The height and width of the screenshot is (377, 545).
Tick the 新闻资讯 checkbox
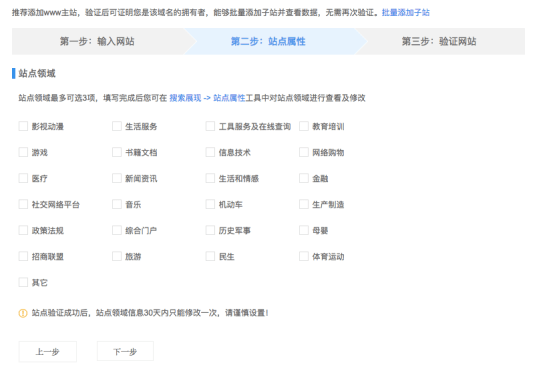tap(117, 178)
